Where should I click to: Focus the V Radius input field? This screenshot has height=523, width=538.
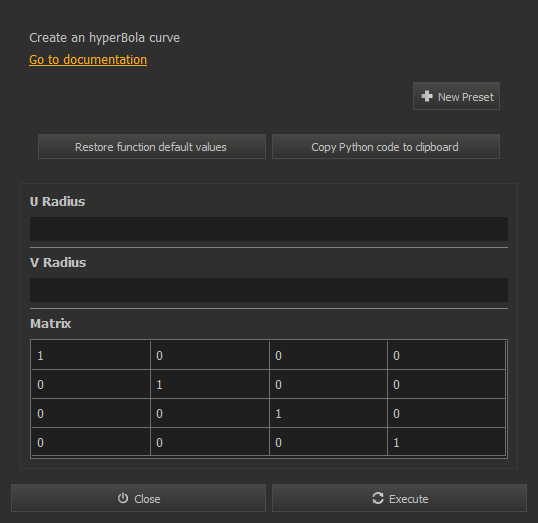[x=269, y=290]
